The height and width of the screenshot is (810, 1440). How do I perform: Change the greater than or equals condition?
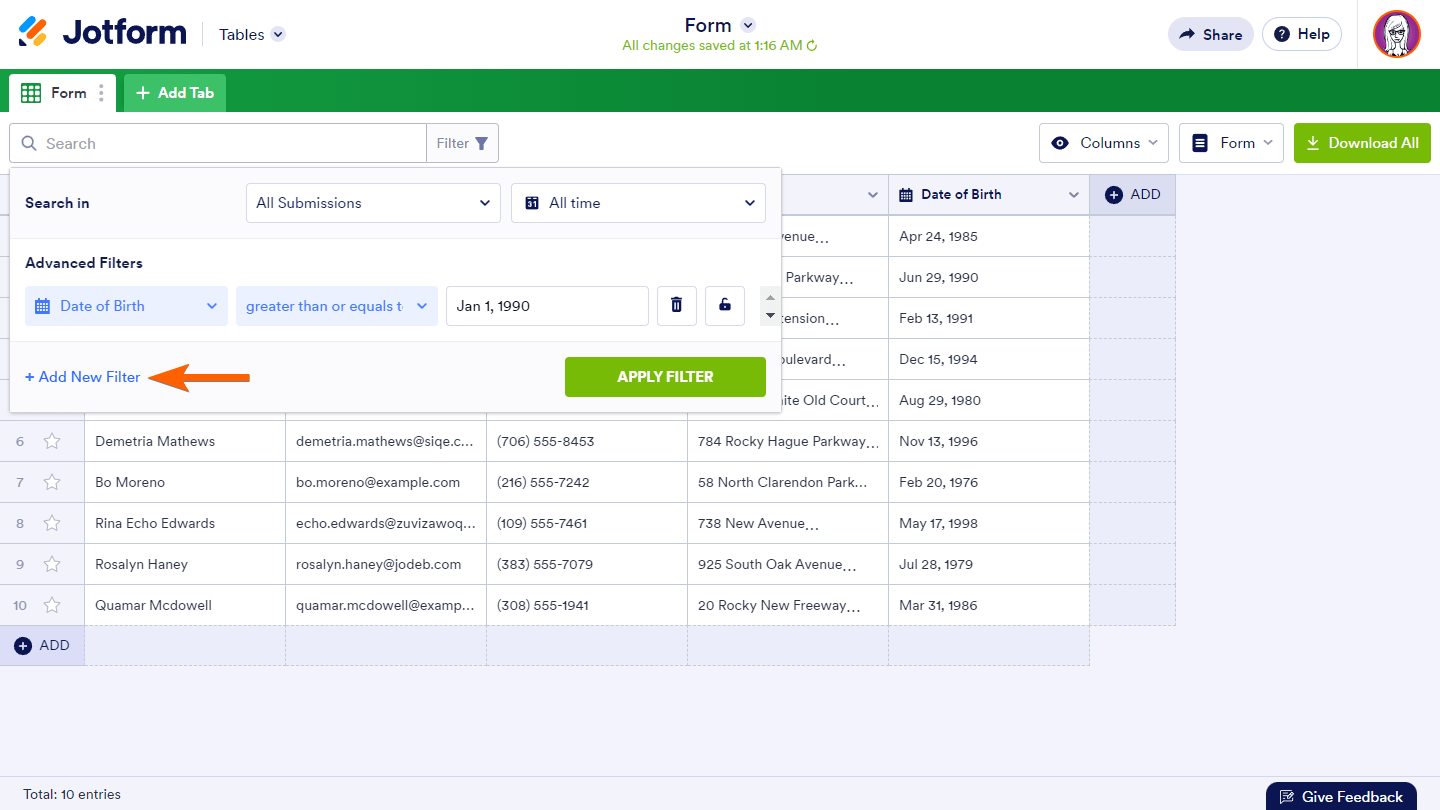tap(337, 306)
